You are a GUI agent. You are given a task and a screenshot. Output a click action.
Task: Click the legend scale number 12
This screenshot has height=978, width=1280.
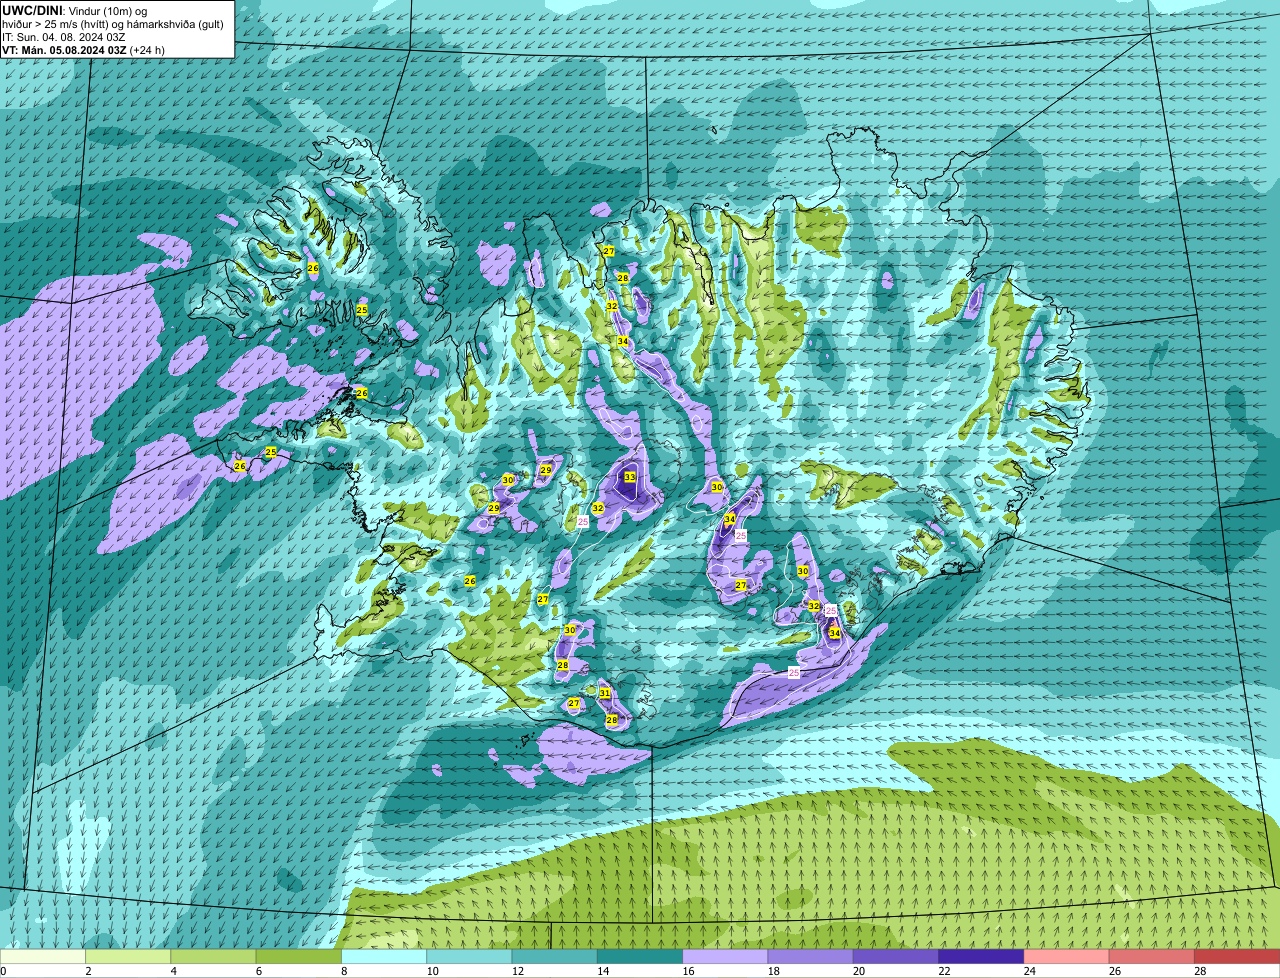pos(517,971)
